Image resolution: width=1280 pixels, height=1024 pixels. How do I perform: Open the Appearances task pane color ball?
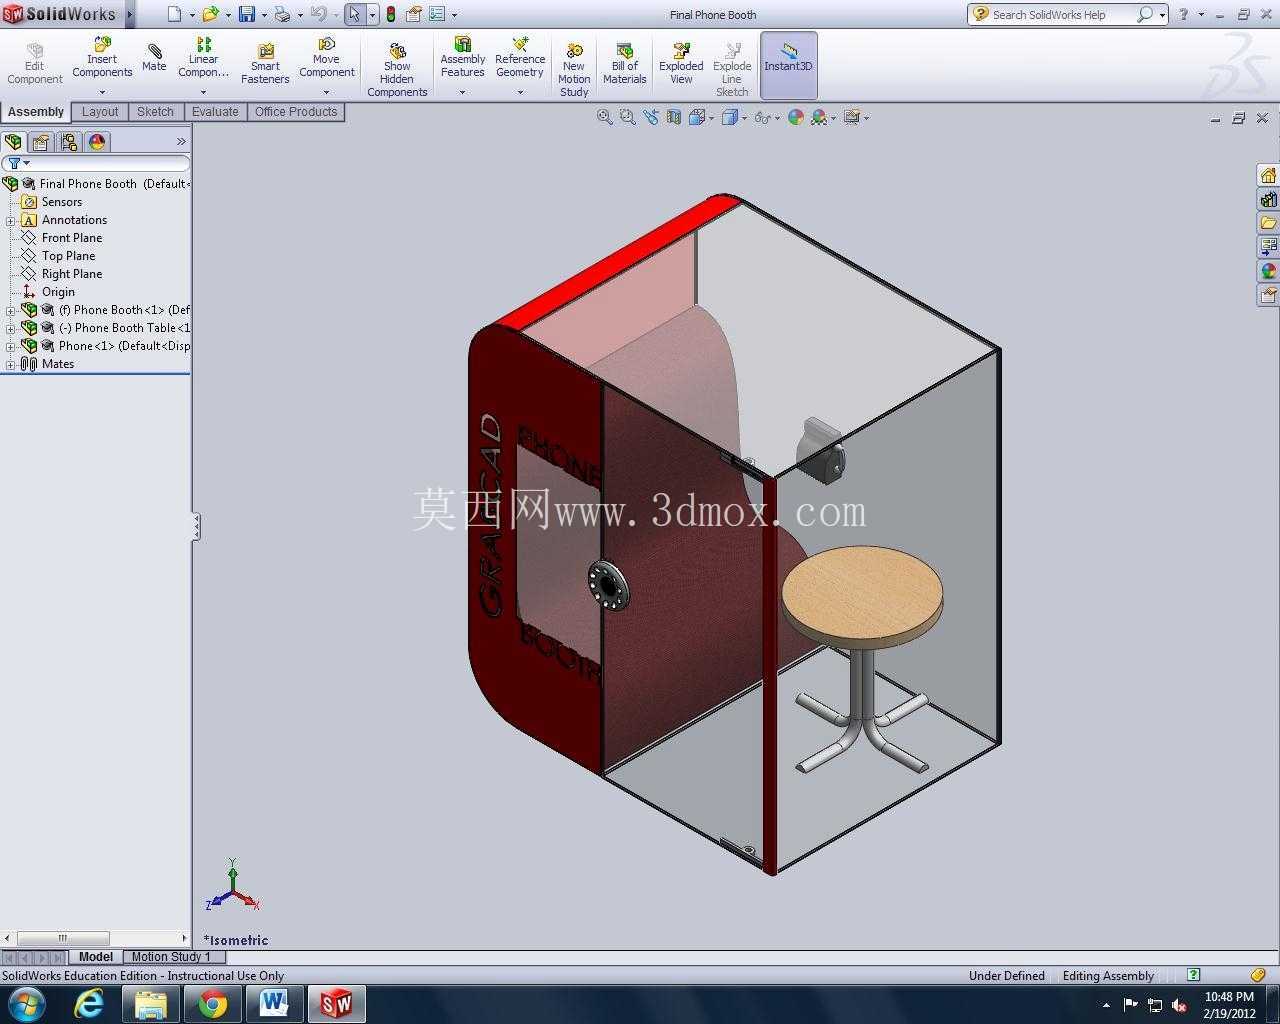click(1268, 271)
